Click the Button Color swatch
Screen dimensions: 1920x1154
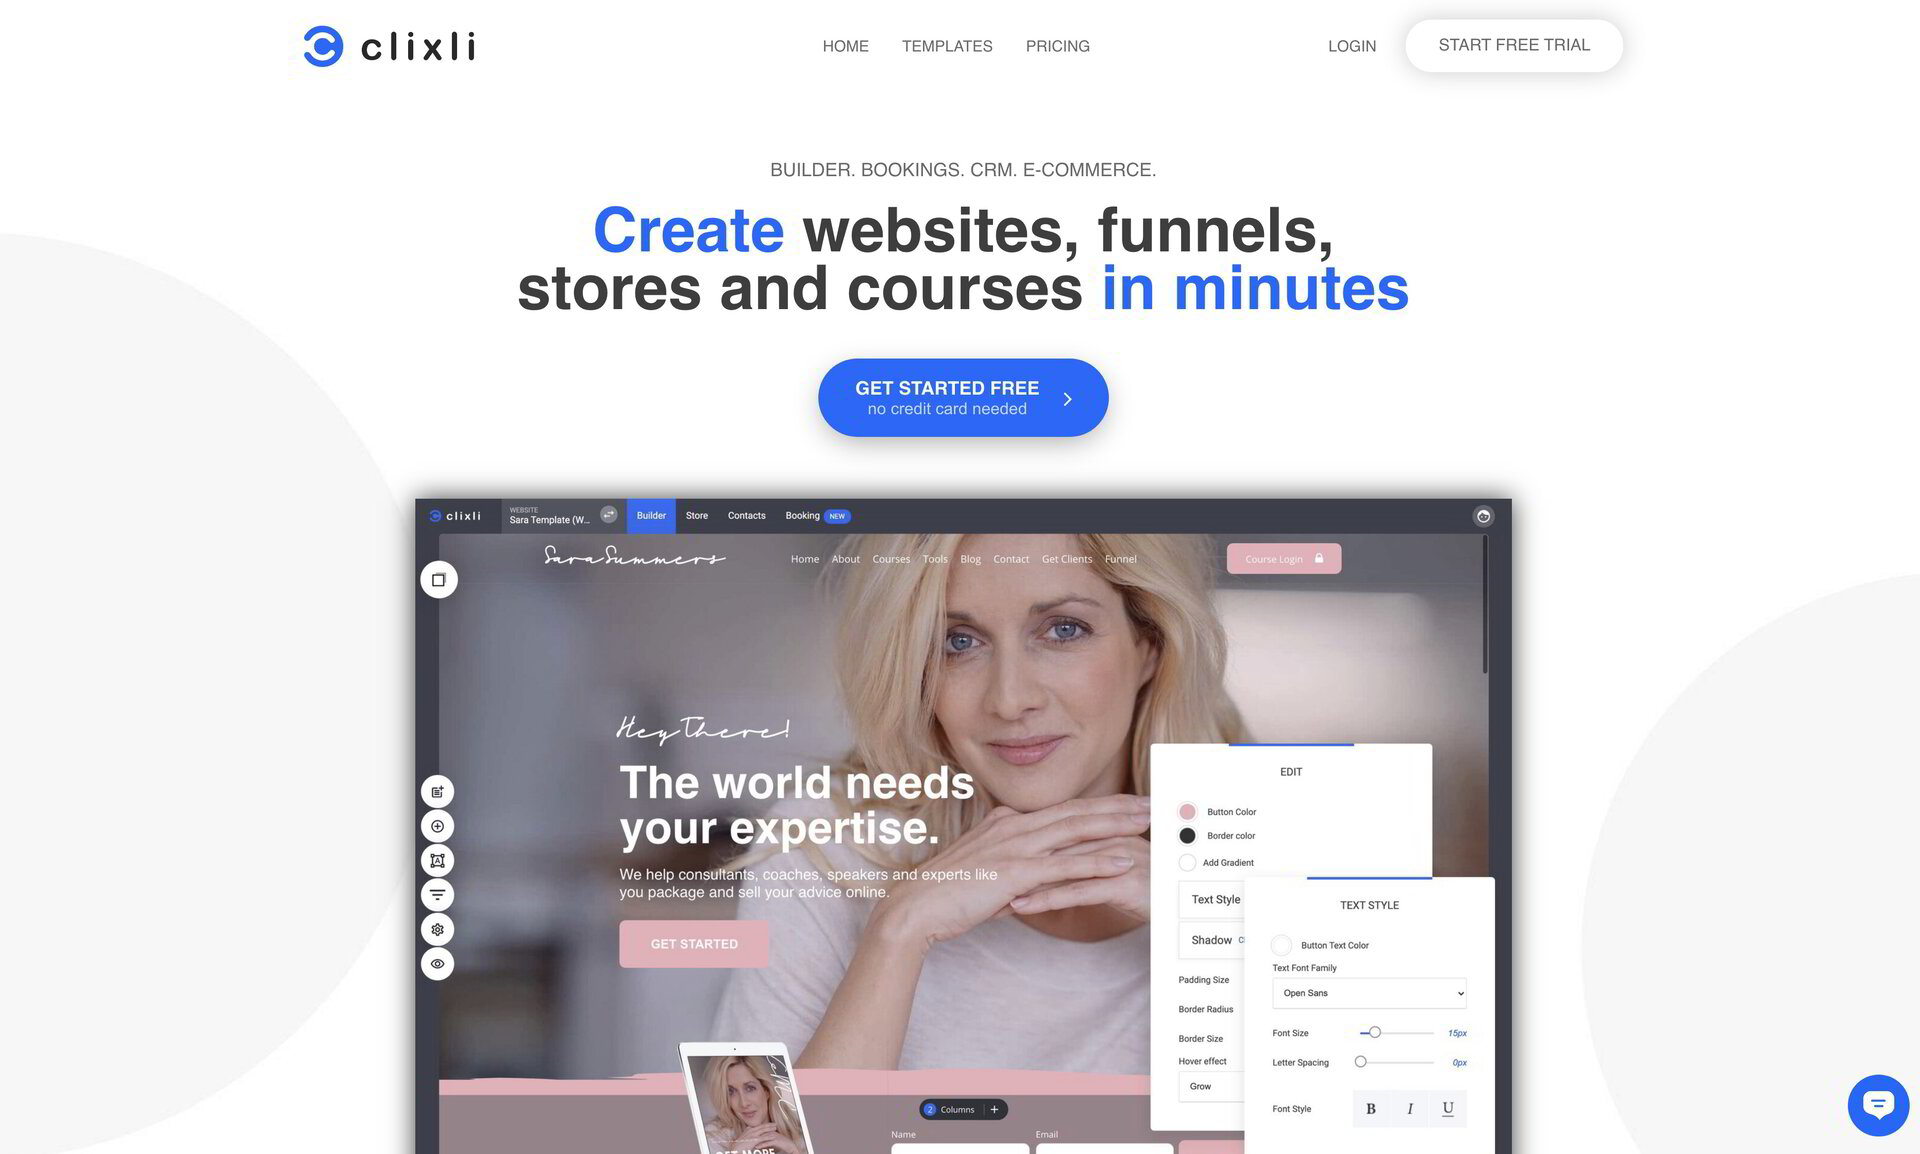[x=1186, y=811]
